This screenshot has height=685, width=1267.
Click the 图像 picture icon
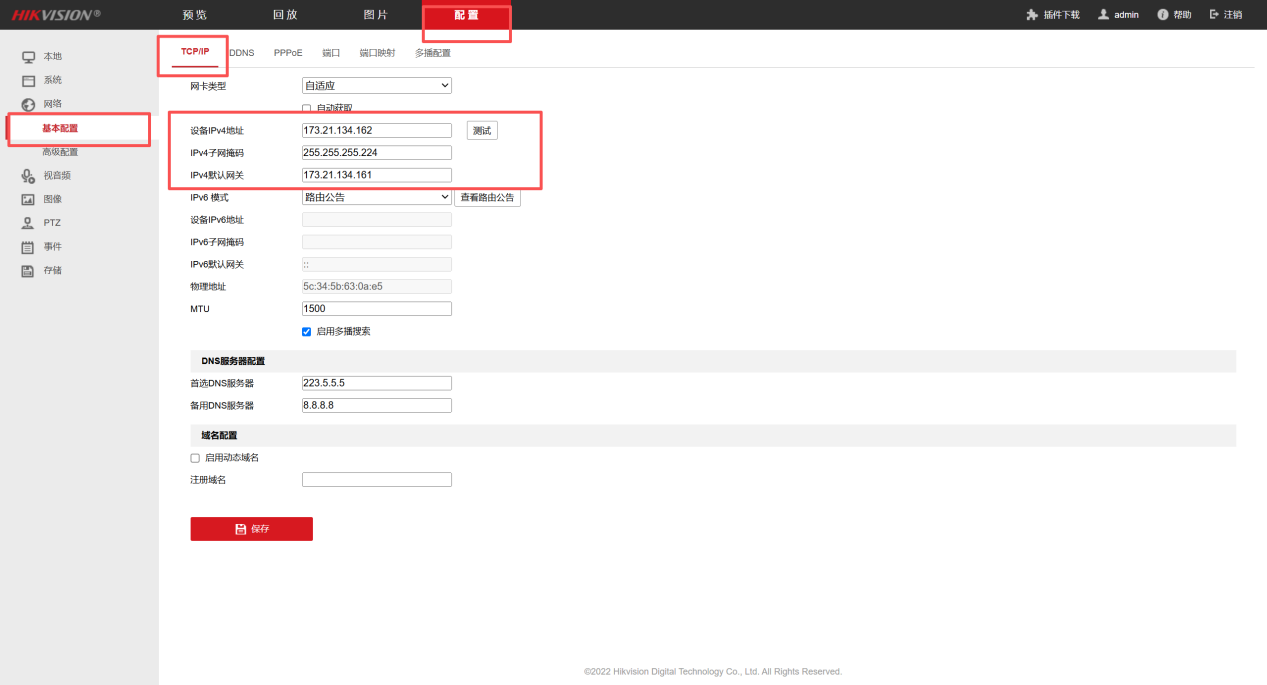pyautogui.click(x=29, y=199)
